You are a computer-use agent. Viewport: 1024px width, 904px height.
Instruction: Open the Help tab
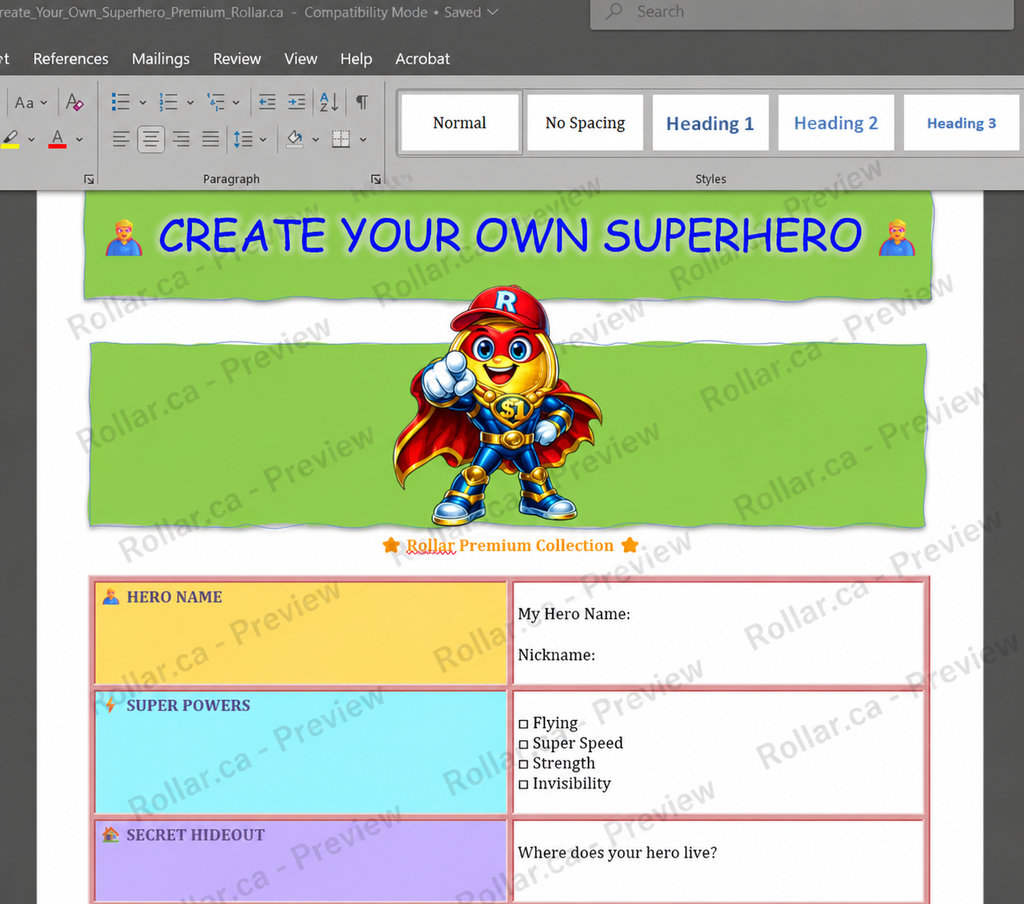click(356, 59)
